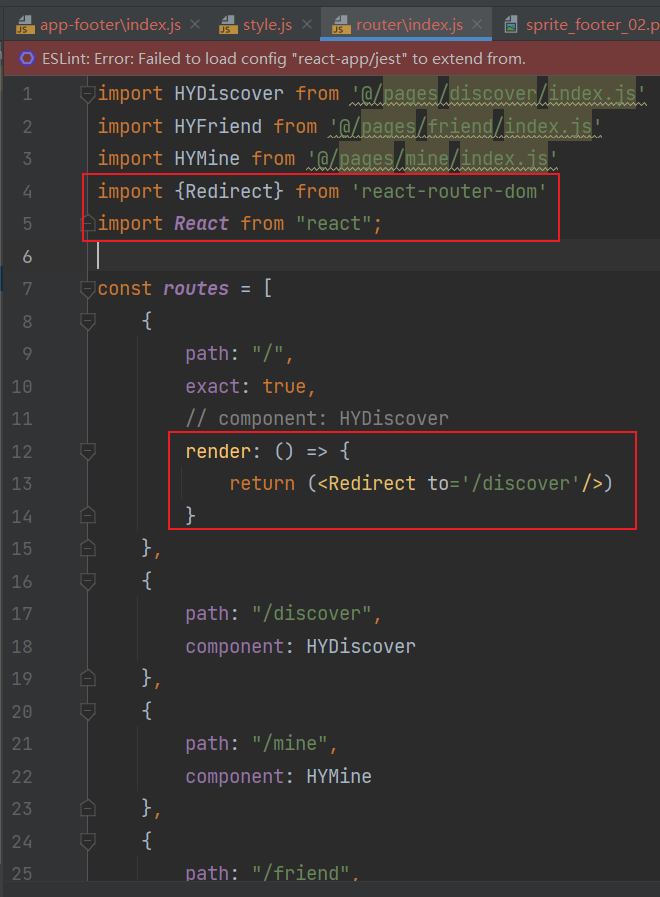Click the fold end marker on line 15
660x897 pixels.
(x=88, y=549)
